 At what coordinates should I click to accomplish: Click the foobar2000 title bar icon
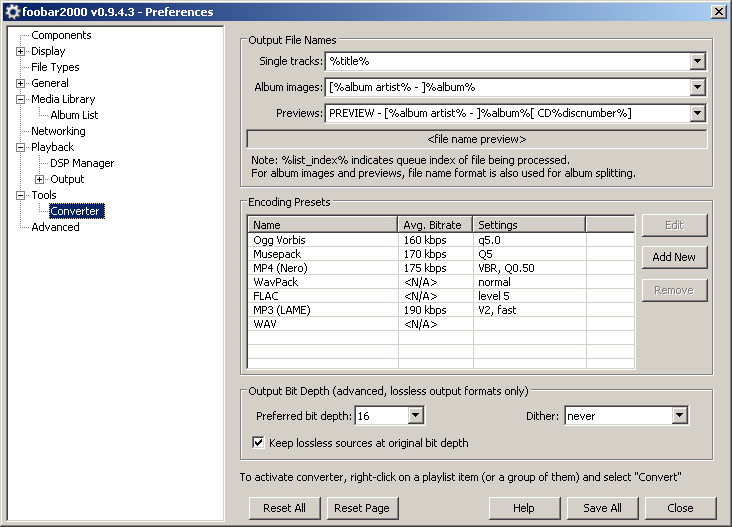12,11
